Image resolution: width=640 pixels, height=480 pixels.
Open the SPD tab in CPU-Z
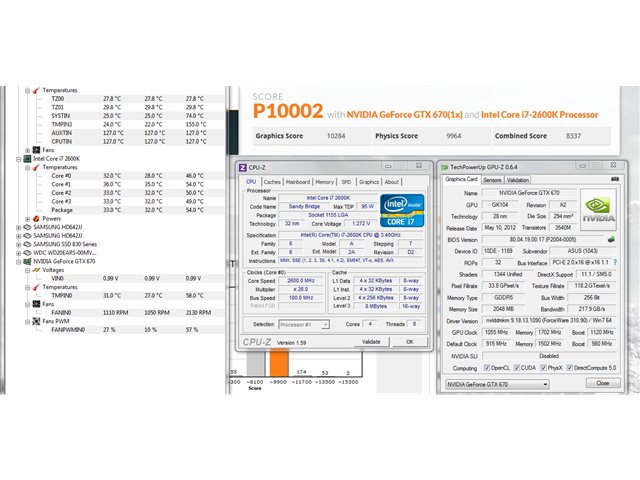click(346, 182)
